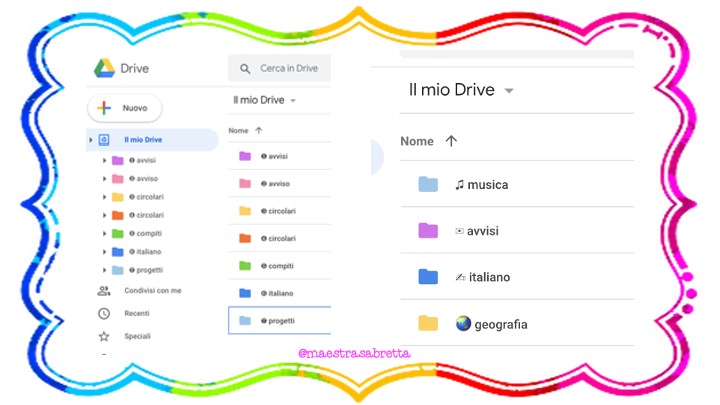Select the yellow geografia folder icon

pos(428,323)
